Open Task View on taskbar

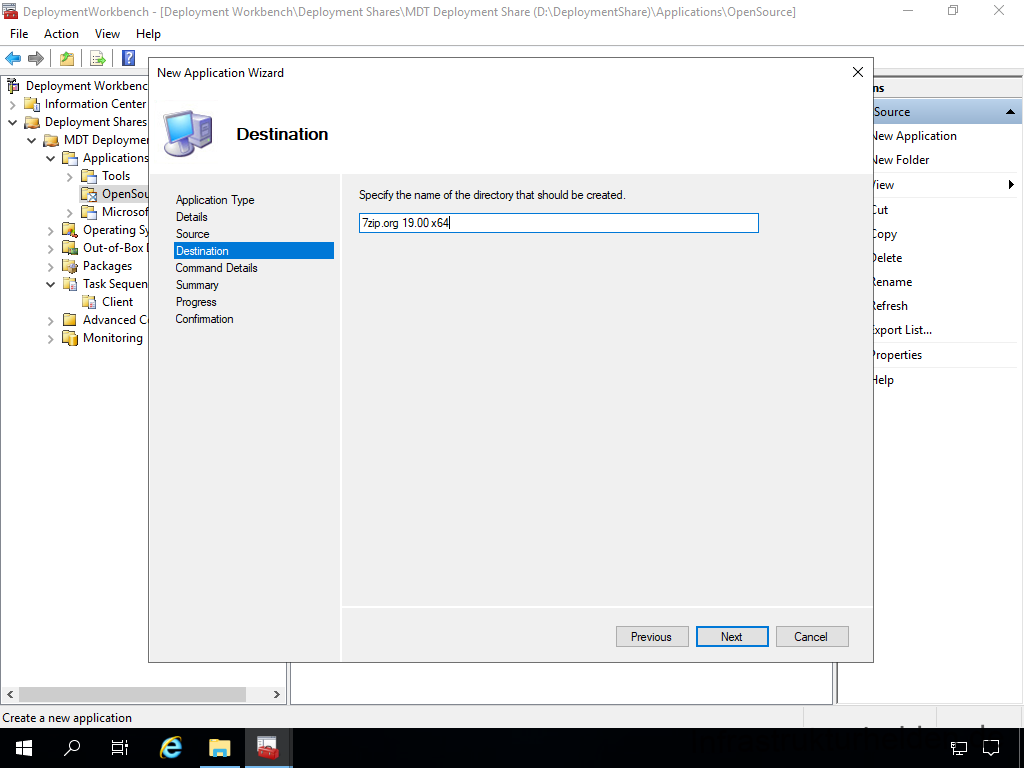[x=120, y=748]
